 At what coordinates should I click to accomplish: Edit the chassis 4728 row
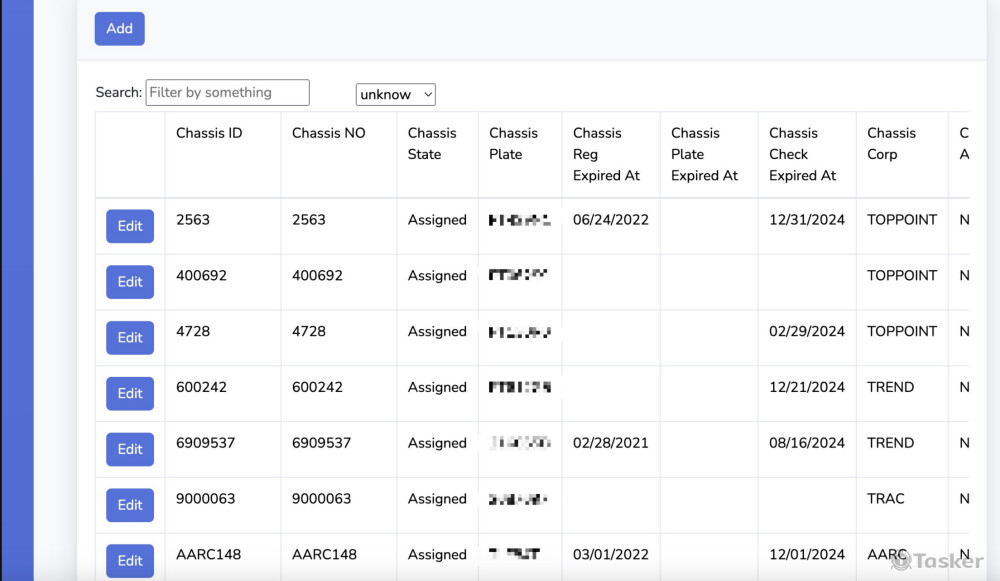click(x=130, y=338)
